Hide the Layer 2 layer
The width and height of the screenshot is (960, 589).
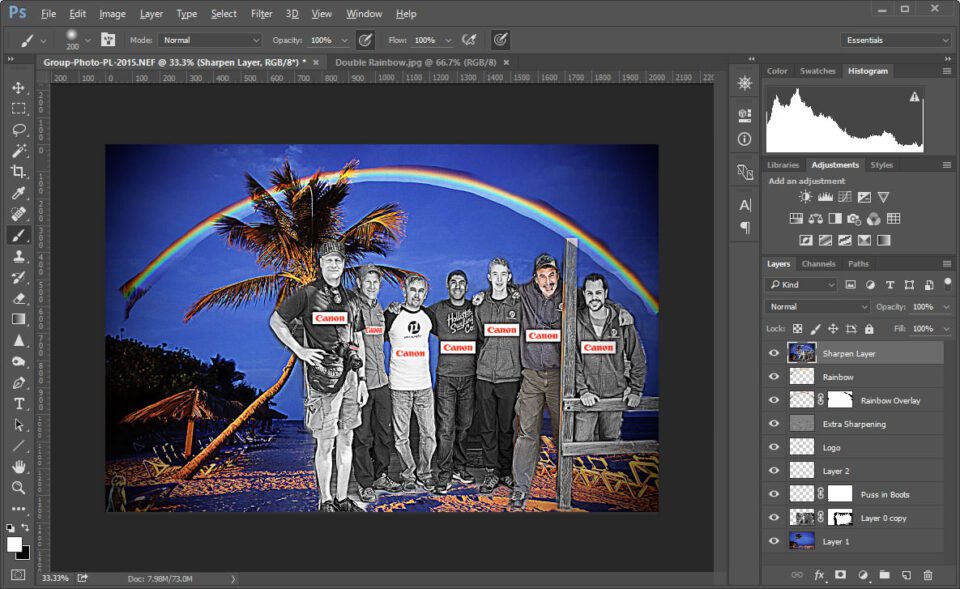[x=774, y=471]
